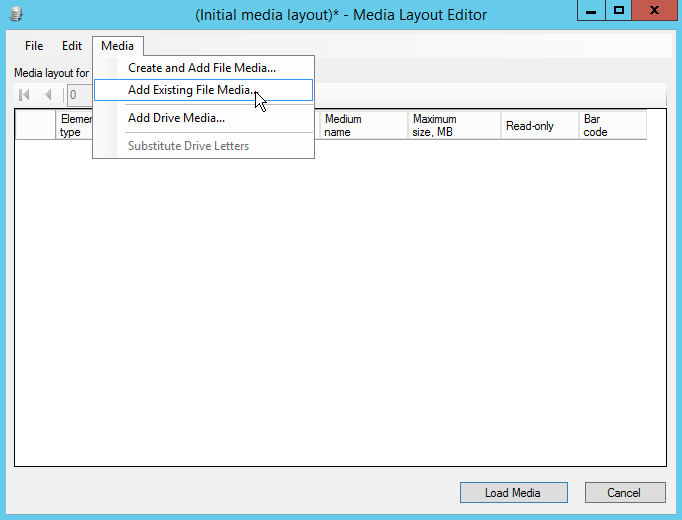The image size is (682, 520).
Task: Open the File menu
Action: click(34, 46)
